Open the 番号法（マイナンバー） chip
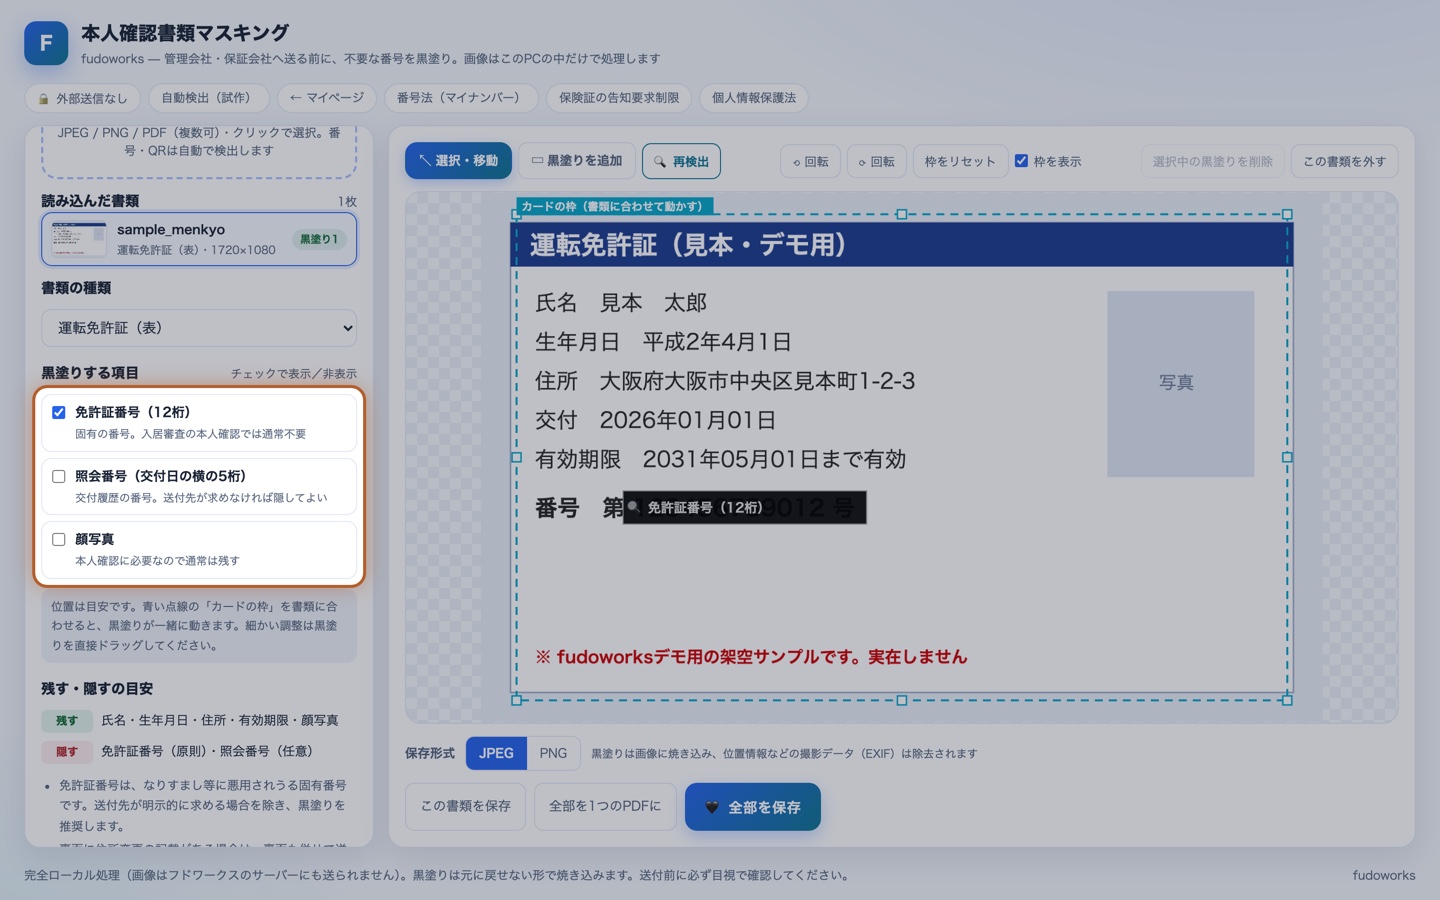 coord(461,98)
